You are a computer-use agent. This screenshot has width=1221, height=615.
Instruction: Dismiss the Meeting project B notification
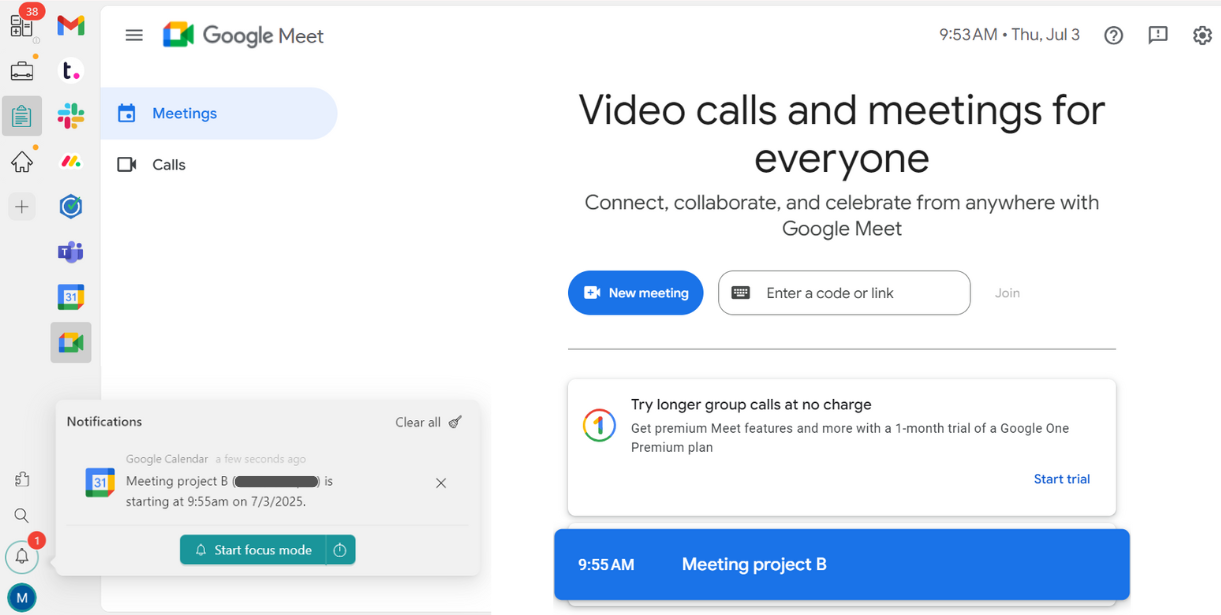441,483
